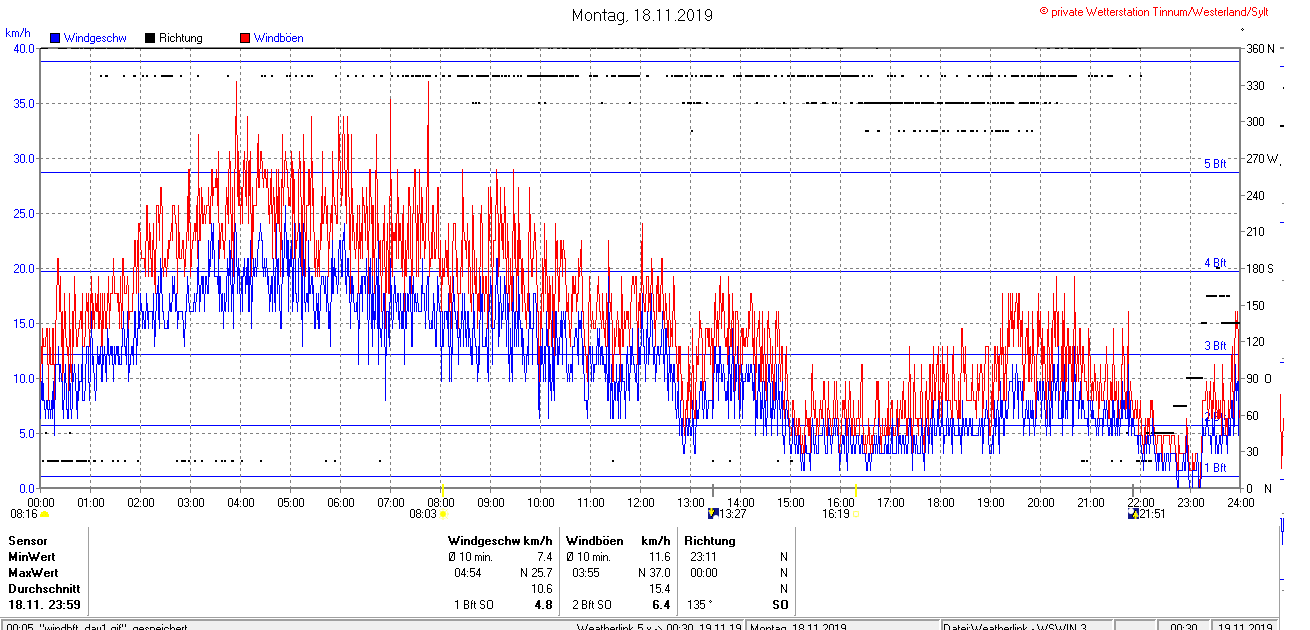Image resolution: width=1310 pixels, height=630 pixels.
Task: Click the 35.0 speed axis value
Action: click(22, 104)
